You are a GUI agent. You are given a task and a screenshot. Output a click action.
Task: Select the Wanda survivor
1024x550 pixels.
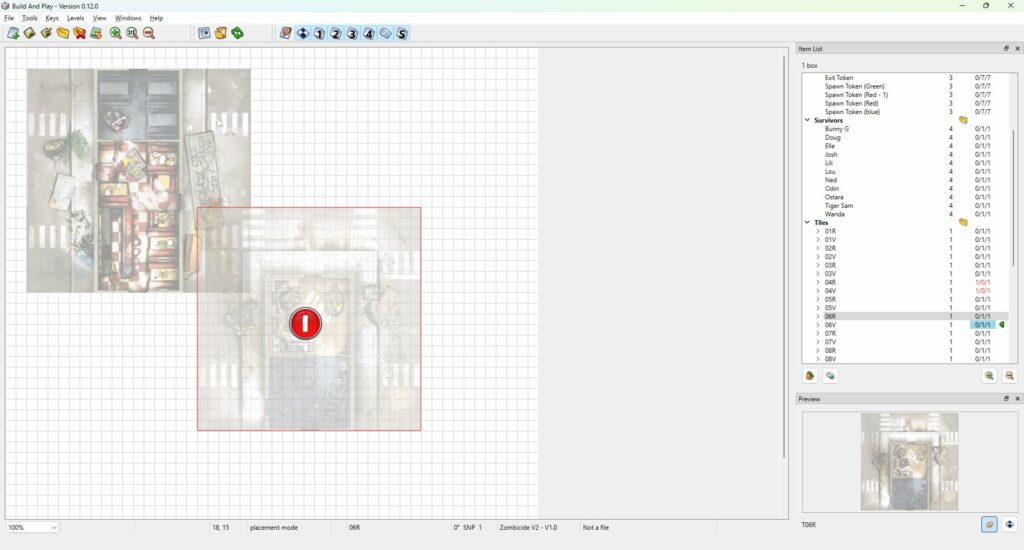tap(835, 214)
